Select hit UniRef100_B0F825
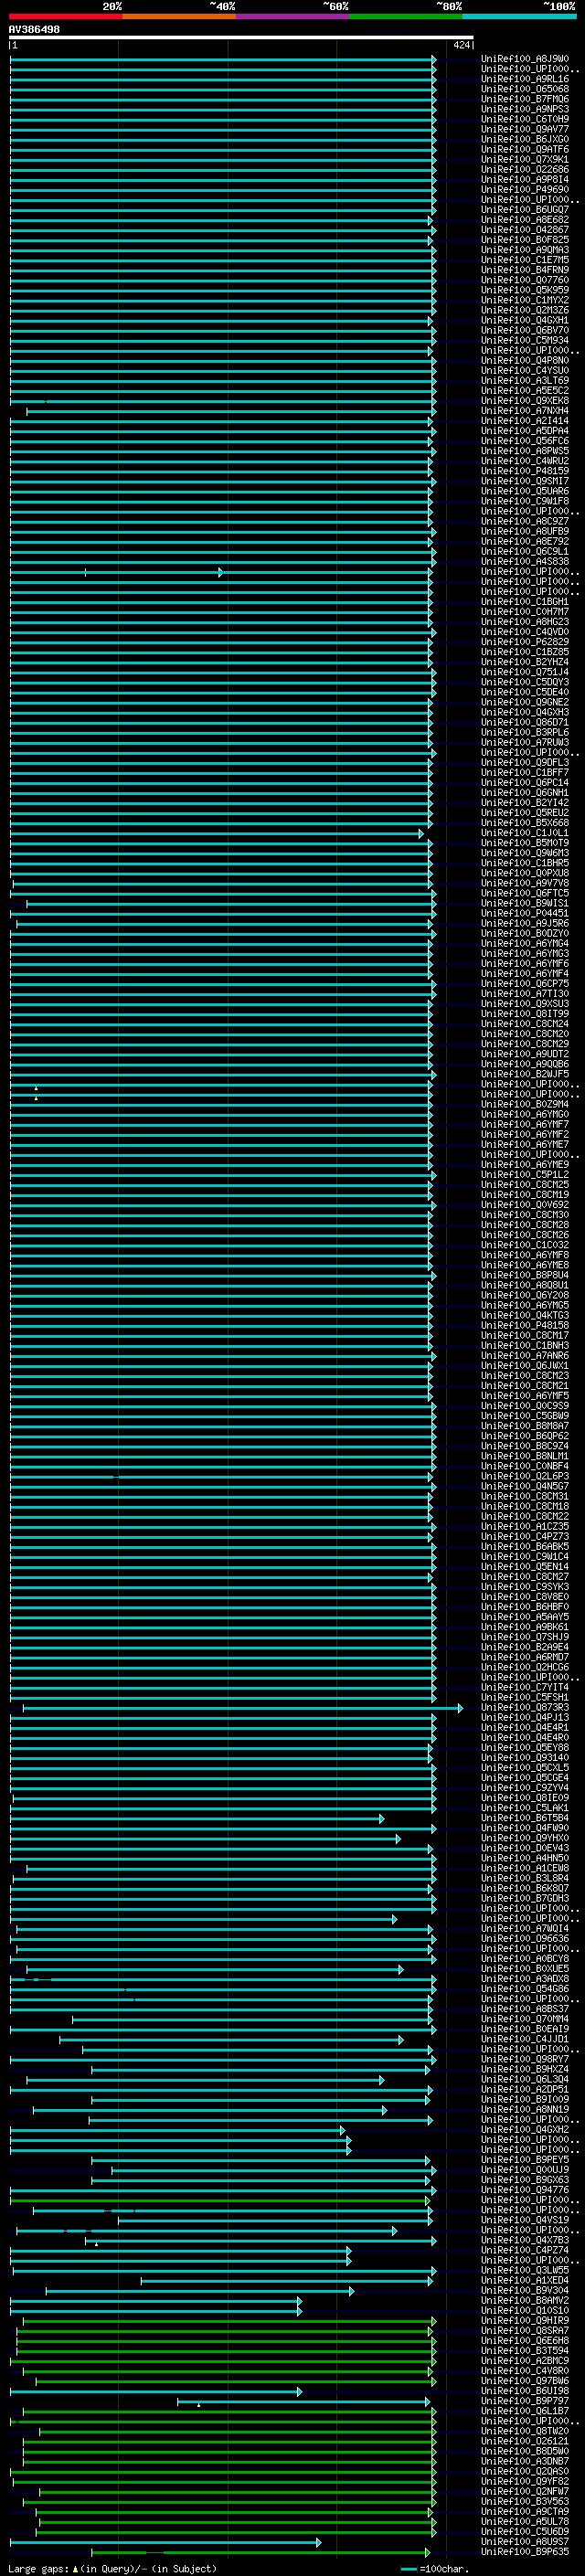 coord(525,240)
